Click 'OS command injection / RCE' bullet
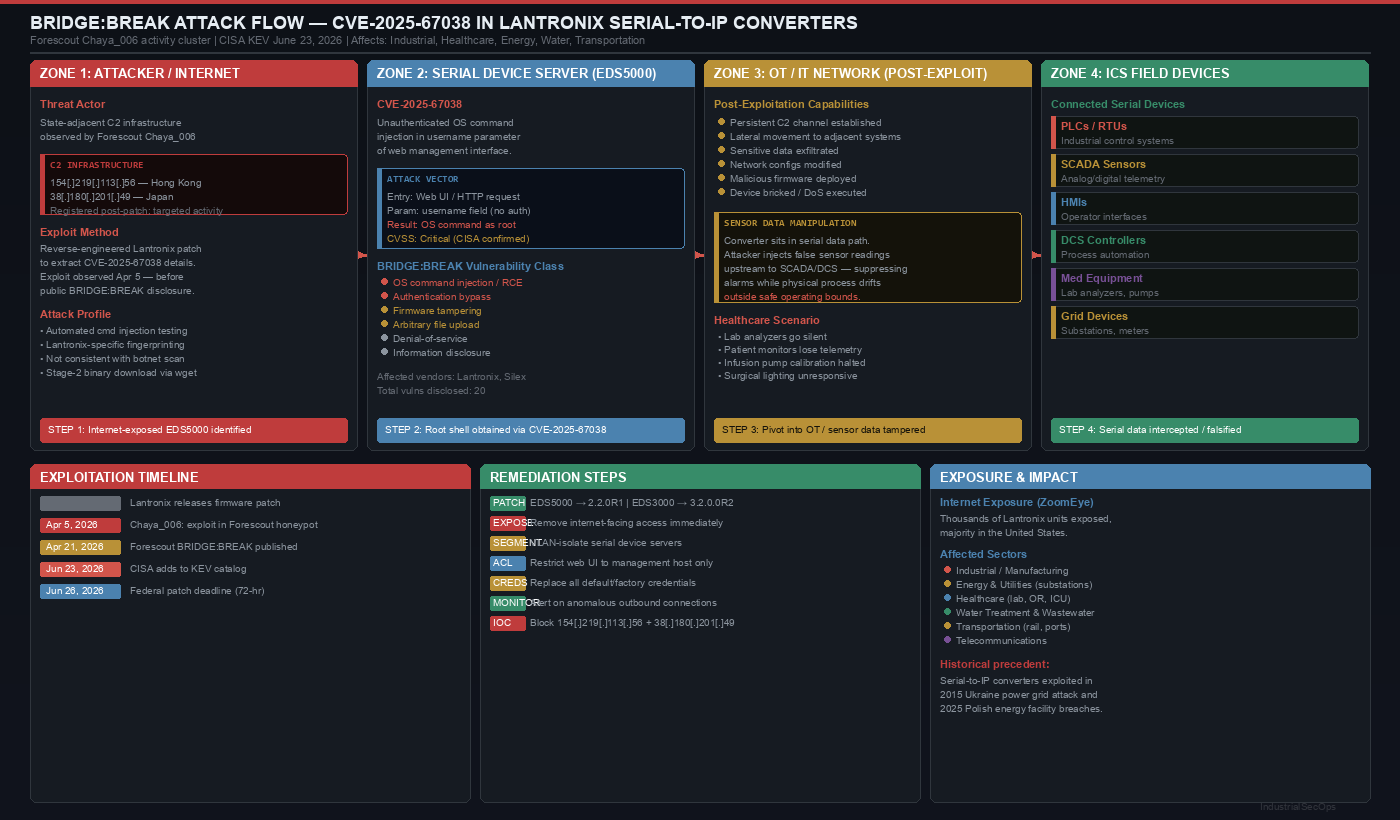Screen dimensions: 1400x820 coord(451,283)
